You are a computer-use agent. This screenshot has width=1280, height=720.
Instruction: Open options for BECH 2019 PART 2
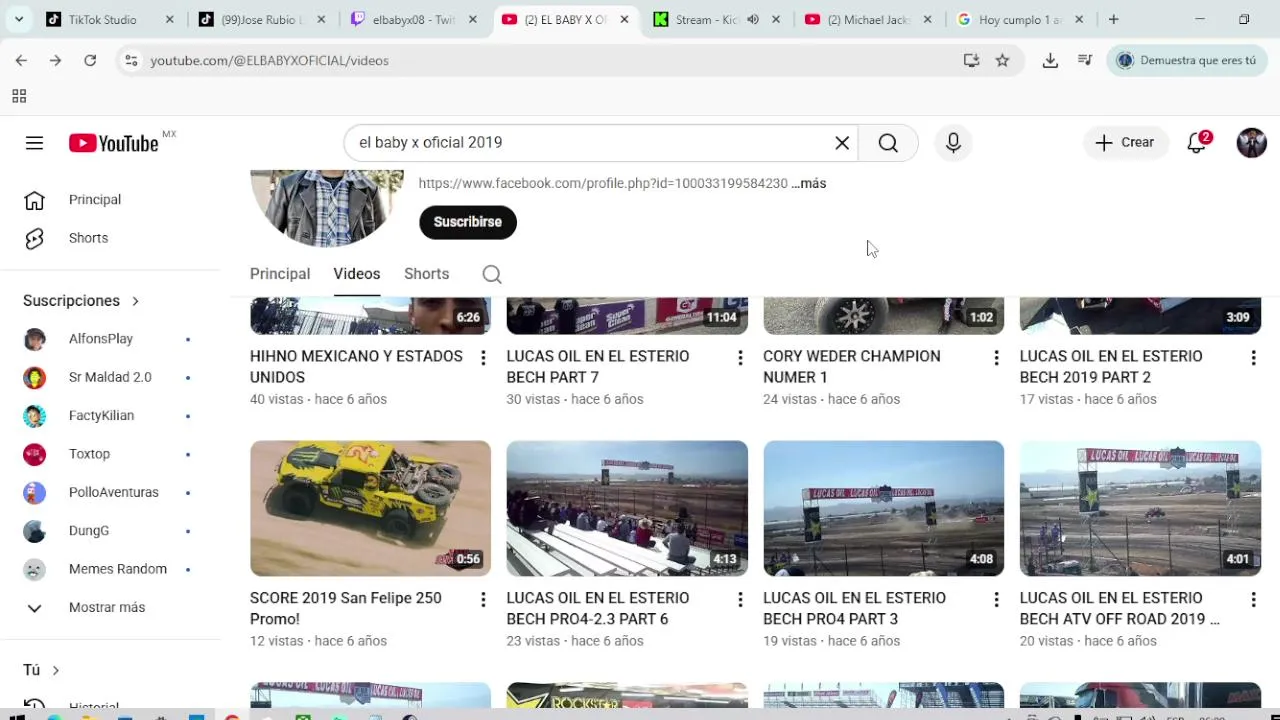pos(1253,358)
